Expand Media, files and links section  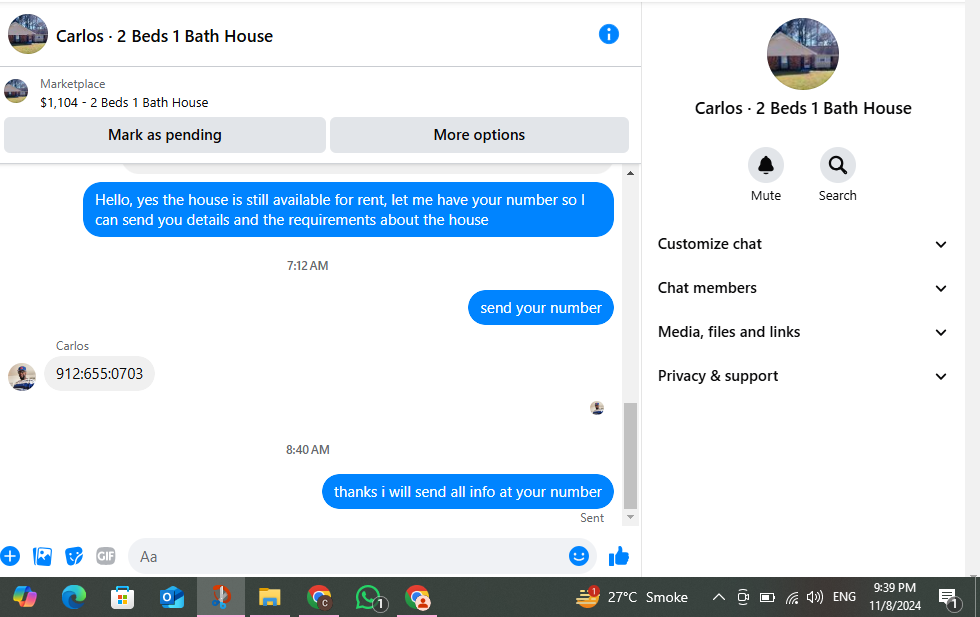coord(802,332)
